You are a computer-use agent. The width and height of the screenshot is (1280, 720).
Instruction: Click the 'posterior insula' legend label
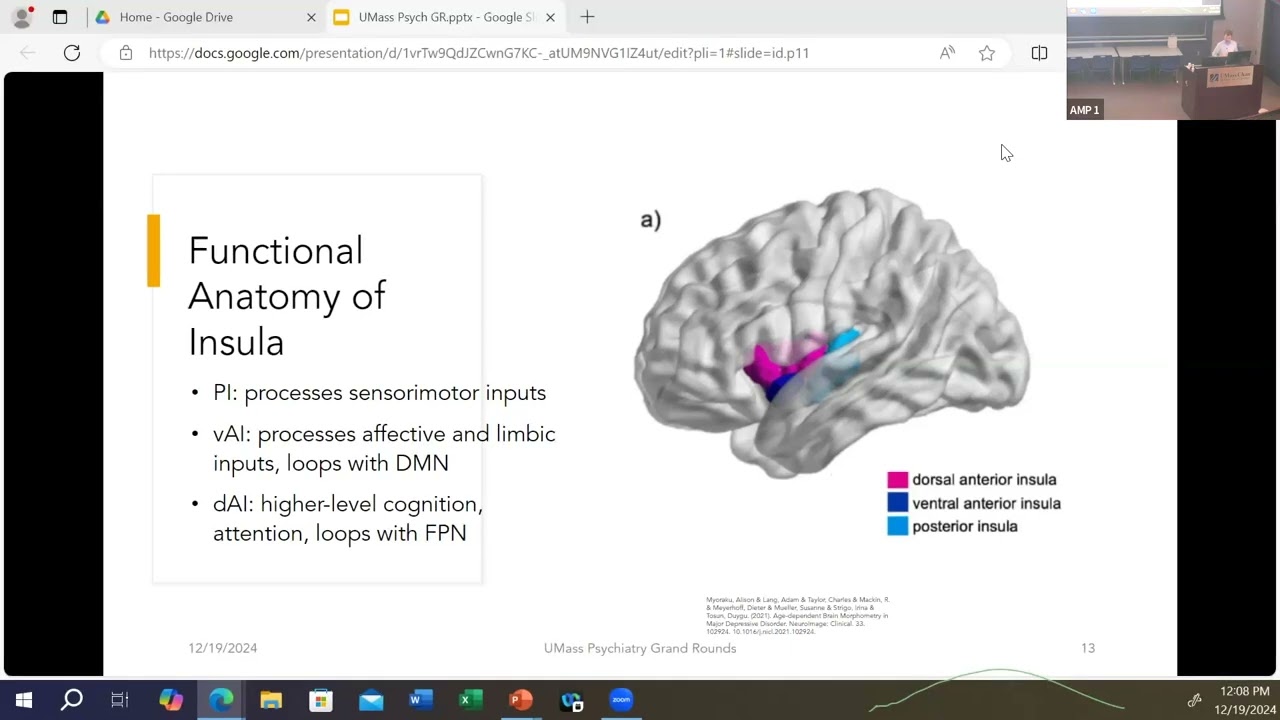click(964, 526)
